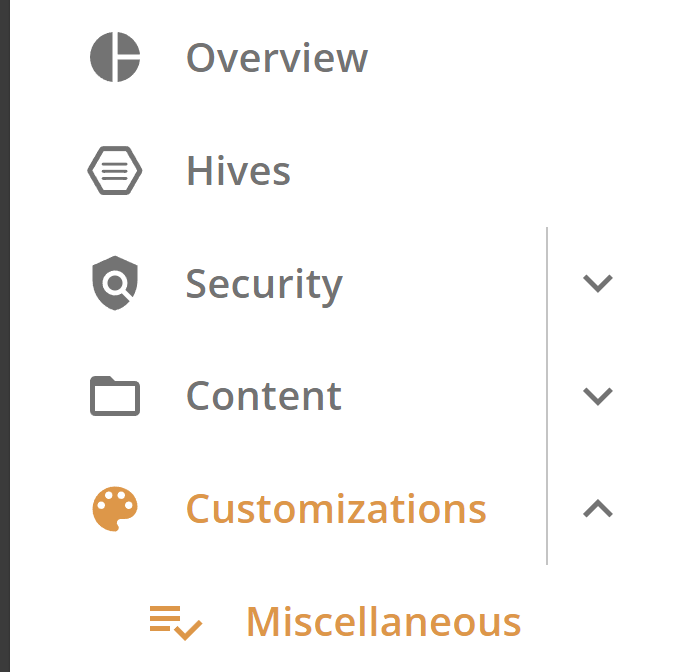The image size is (680, 672).
Task: Select the Content text label
Action: pos(264,396)
